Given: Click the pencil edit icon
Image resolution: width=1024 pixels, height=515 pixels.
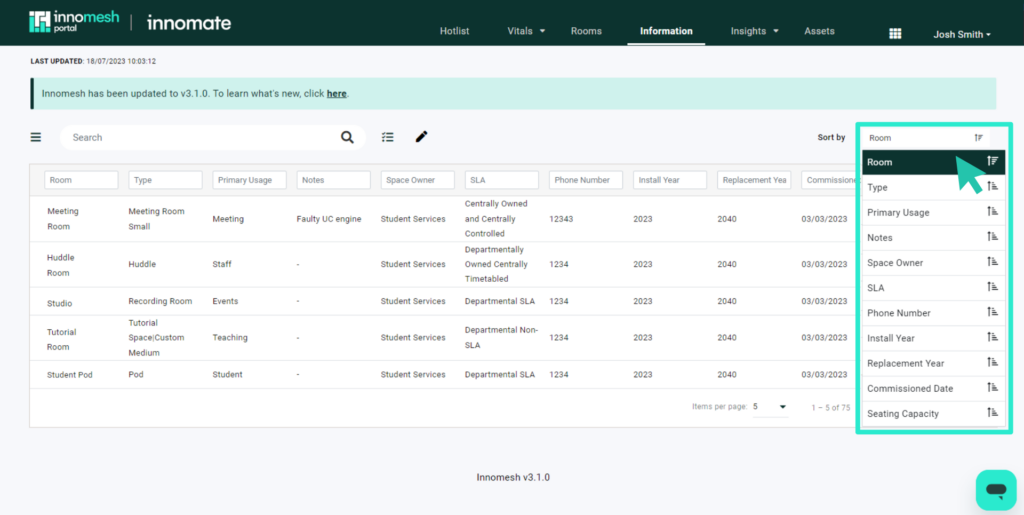Looking at the screenshot, I should click(421, 136).
